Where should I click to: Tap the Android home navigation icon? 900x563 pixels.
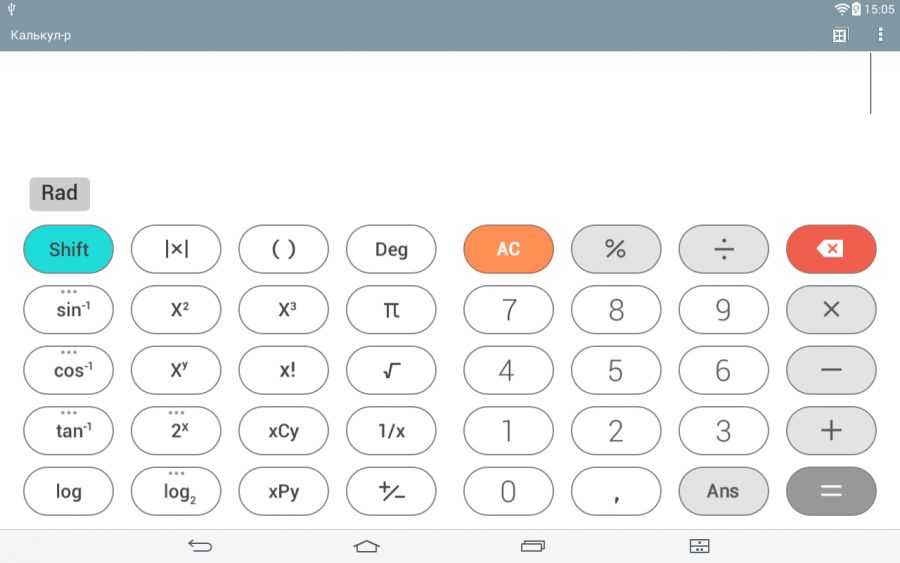pyautogui.click(x=367, y=546)
